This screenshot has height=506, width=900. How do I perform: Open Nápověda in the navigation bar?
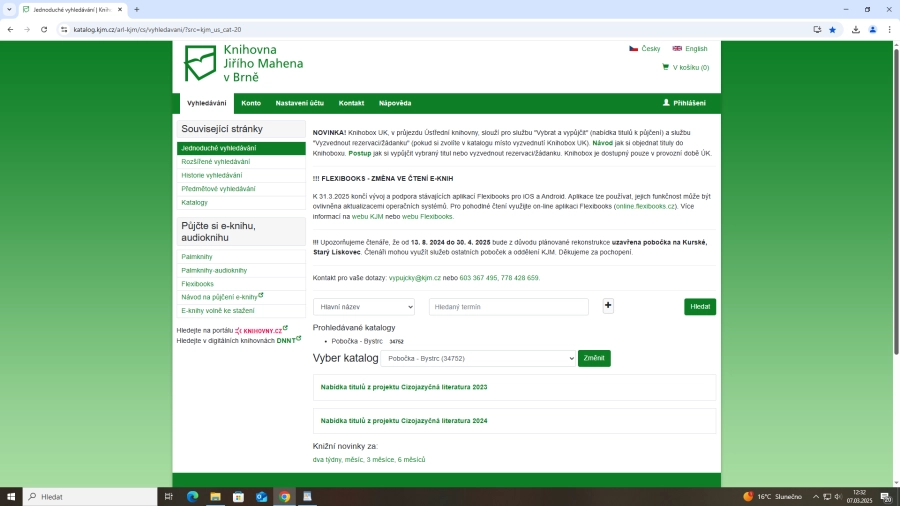(x=395, y=103)
